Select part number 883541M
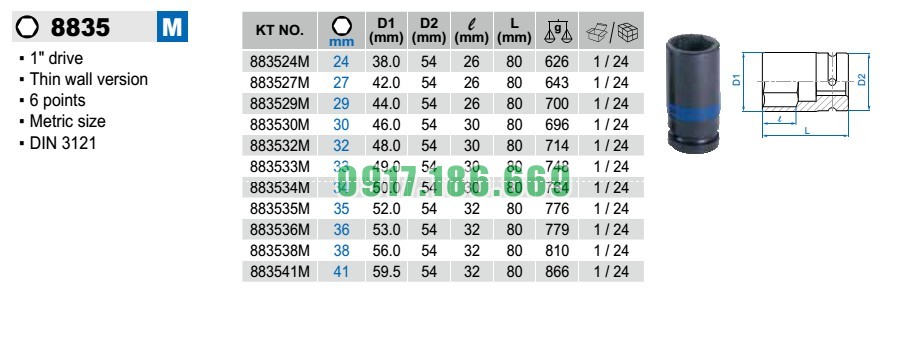 click(280, 271)
